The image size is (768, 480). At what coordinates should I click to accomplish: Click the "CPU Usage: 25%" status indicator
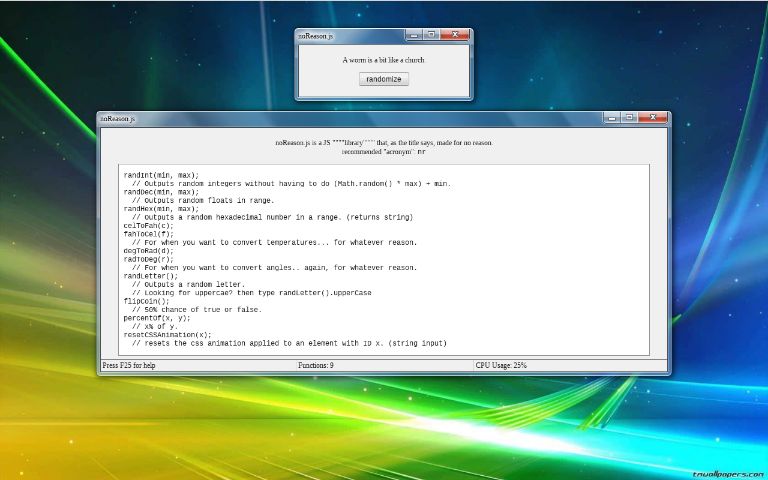click(x=501, y=366)
